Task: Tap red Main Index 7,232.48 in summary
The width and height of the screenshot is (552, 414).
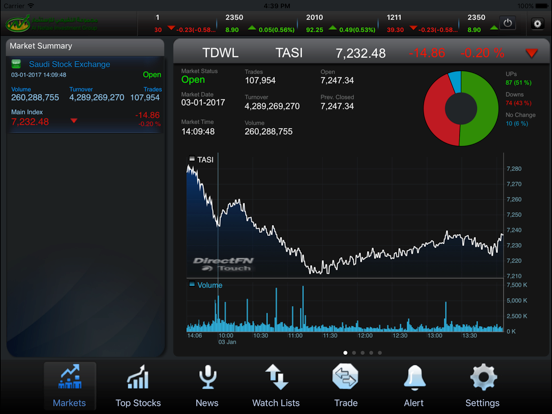Action: tap(30, 122)
